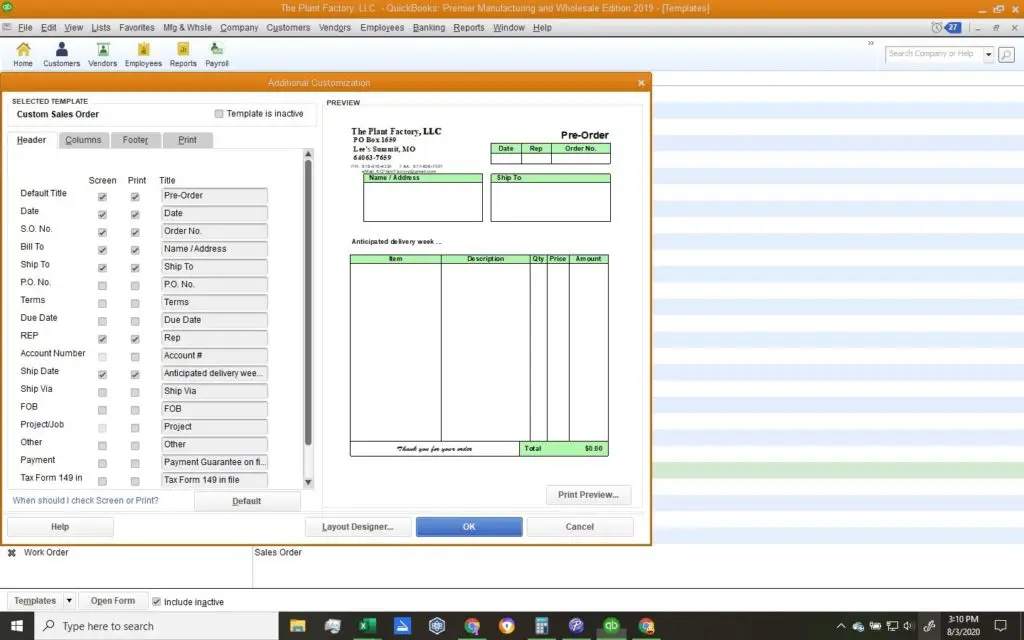Toggle Print checkbox for Ship Date
The image size is (1024, 640).
135,374
